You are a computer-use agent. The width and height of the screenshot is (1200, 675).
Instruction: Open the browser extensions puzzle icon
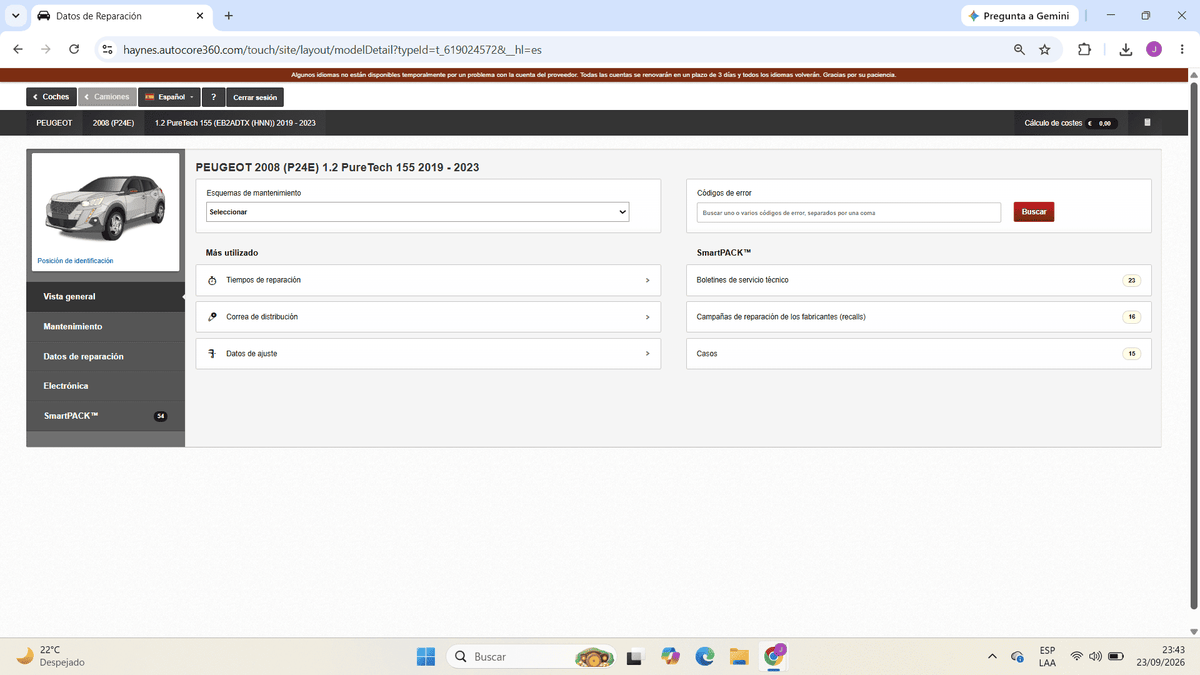click(1084, 49)
